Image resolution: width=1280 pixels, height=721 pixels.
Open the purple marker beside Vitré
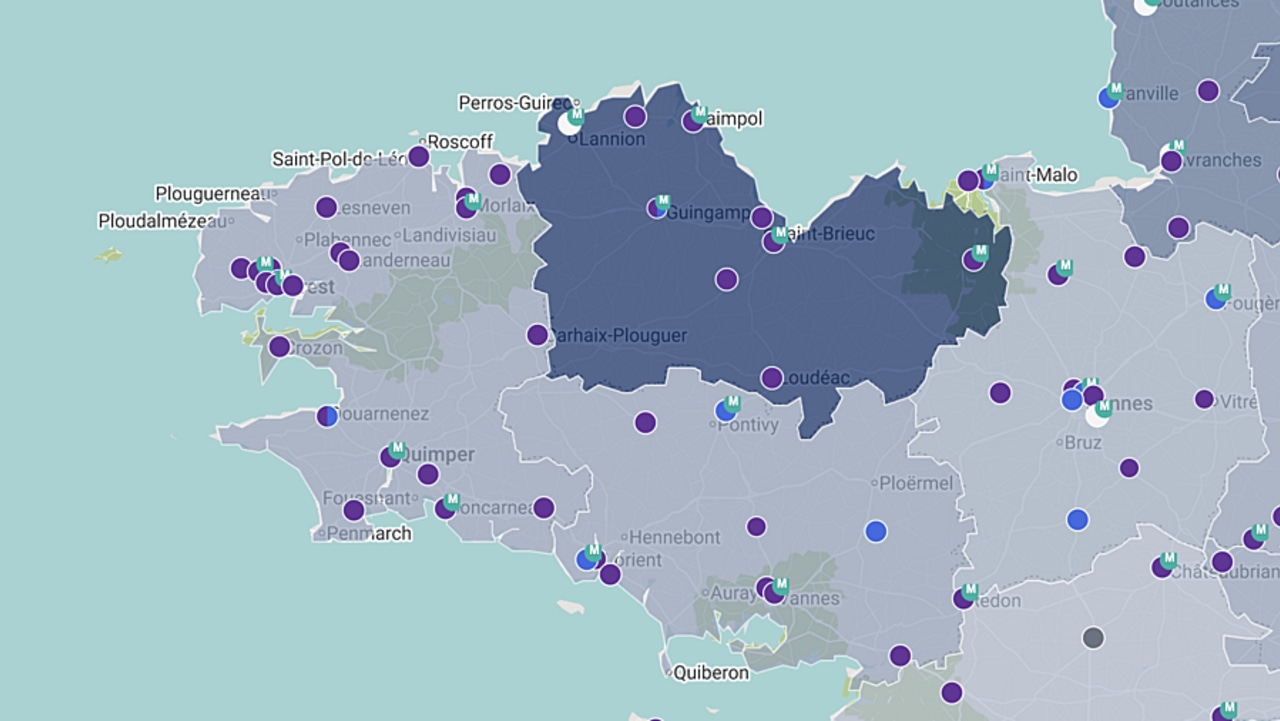(x=1204, y=399)
